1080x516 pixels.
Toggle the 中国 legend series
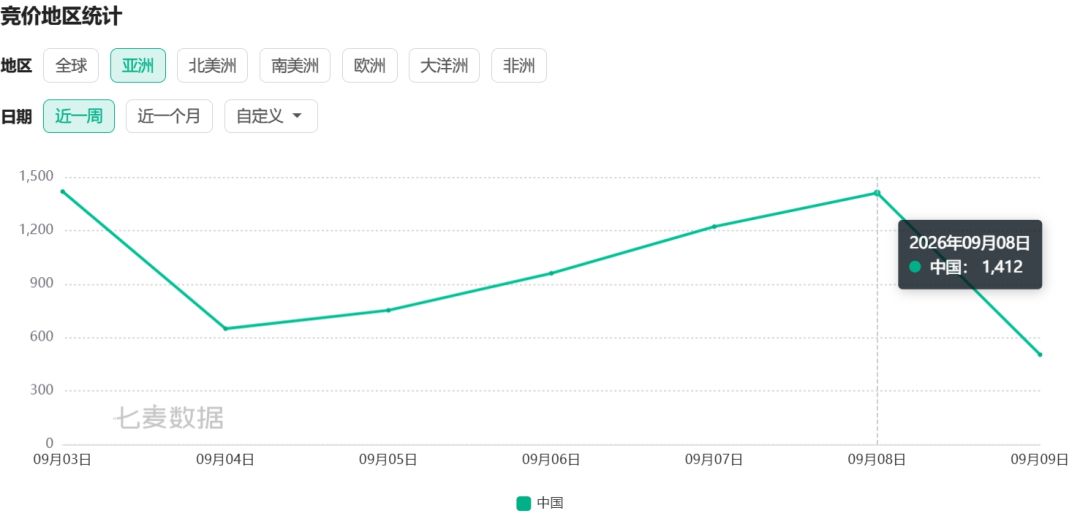point(540,504)
